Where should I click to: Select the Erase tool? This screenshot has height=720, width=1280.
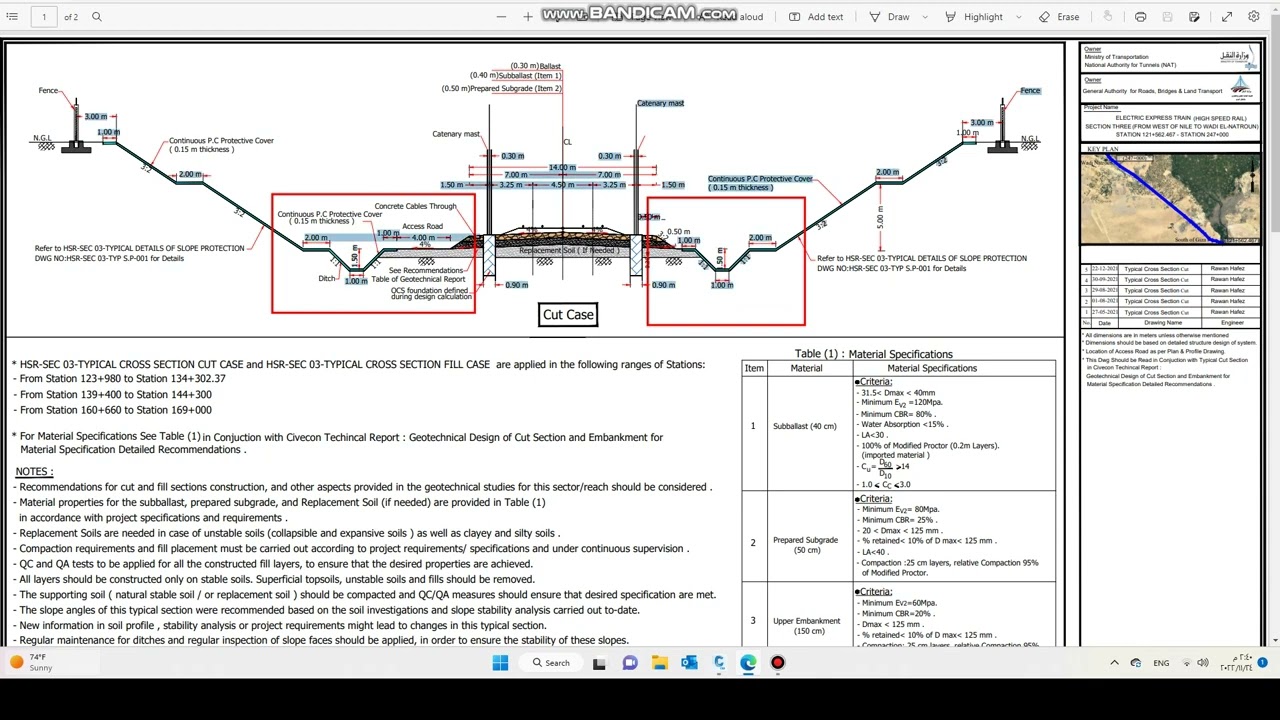tap(1059, 17)
